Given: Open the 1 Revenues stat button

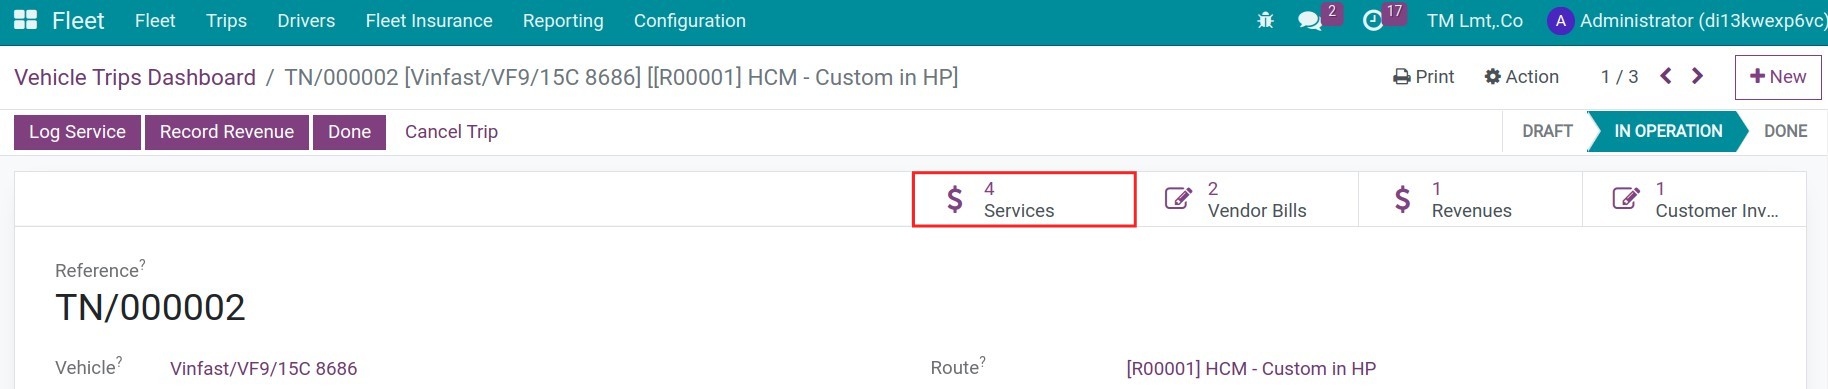Looking at the screenshot, I should coord(1471,199).
